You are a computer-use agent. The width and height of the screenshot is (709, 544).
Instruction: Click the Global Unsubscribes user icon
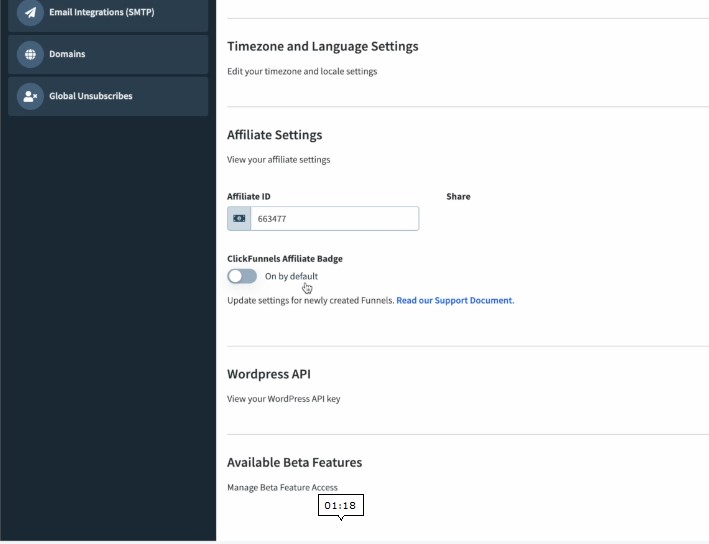click(x=30, y=96)
